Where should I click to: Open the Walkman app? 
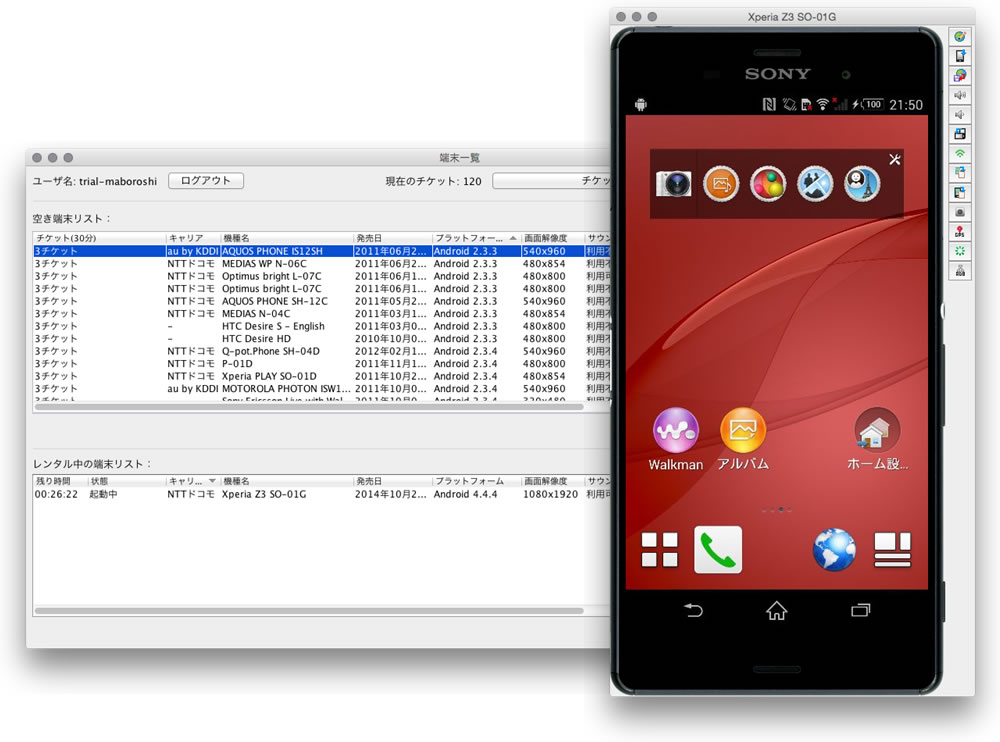[x=676, y=440]
